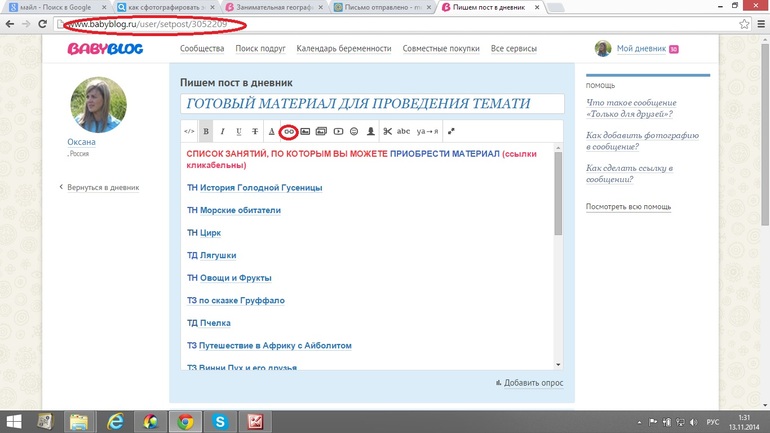Toggle bold formatting in the editor
Screen dimensions: 770x433
click(206, 132)
